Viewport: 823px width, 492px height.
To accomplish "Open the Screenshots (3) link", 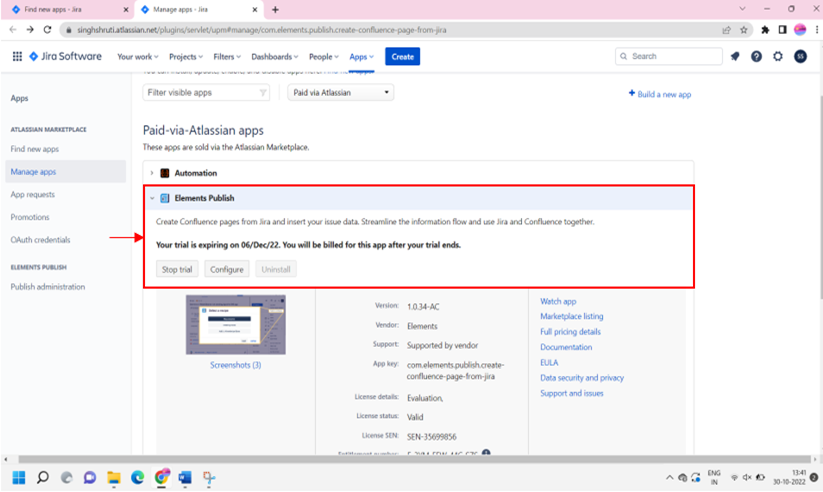I will click(236, 365).
